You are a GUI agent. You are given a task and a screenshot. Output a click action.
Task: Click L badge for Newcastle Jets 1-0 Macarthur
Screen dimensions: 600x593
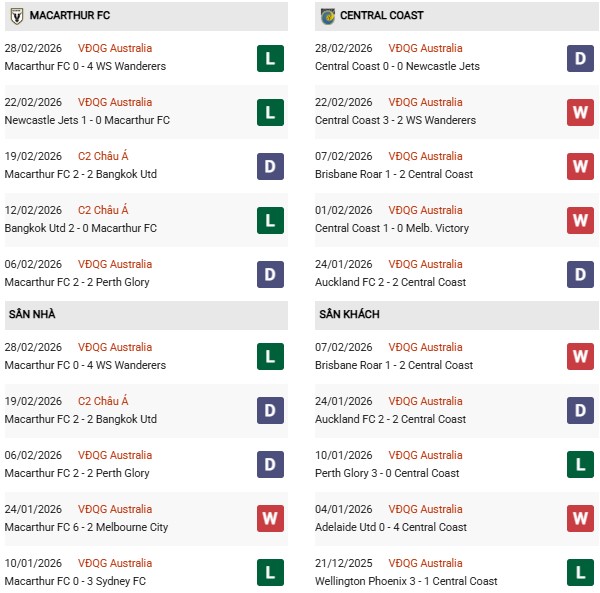click(x=269, y=112)
